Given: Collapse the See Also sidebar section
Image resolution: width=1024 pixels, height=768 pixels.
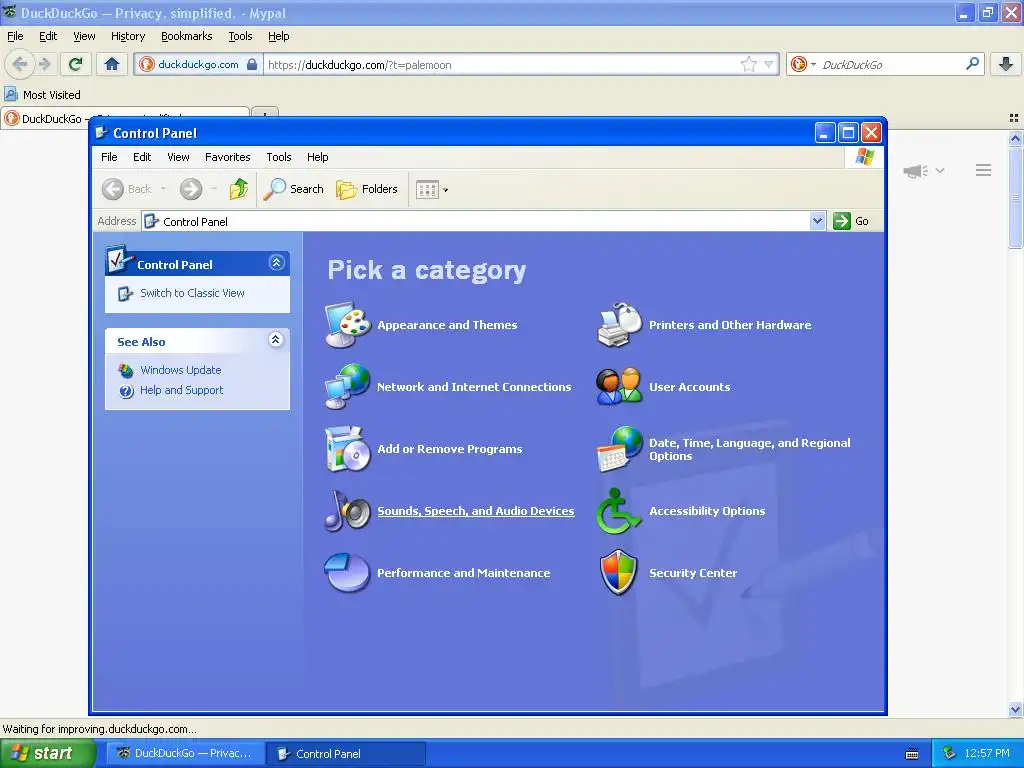Looking at the screenshot, I should coord(276,340).
